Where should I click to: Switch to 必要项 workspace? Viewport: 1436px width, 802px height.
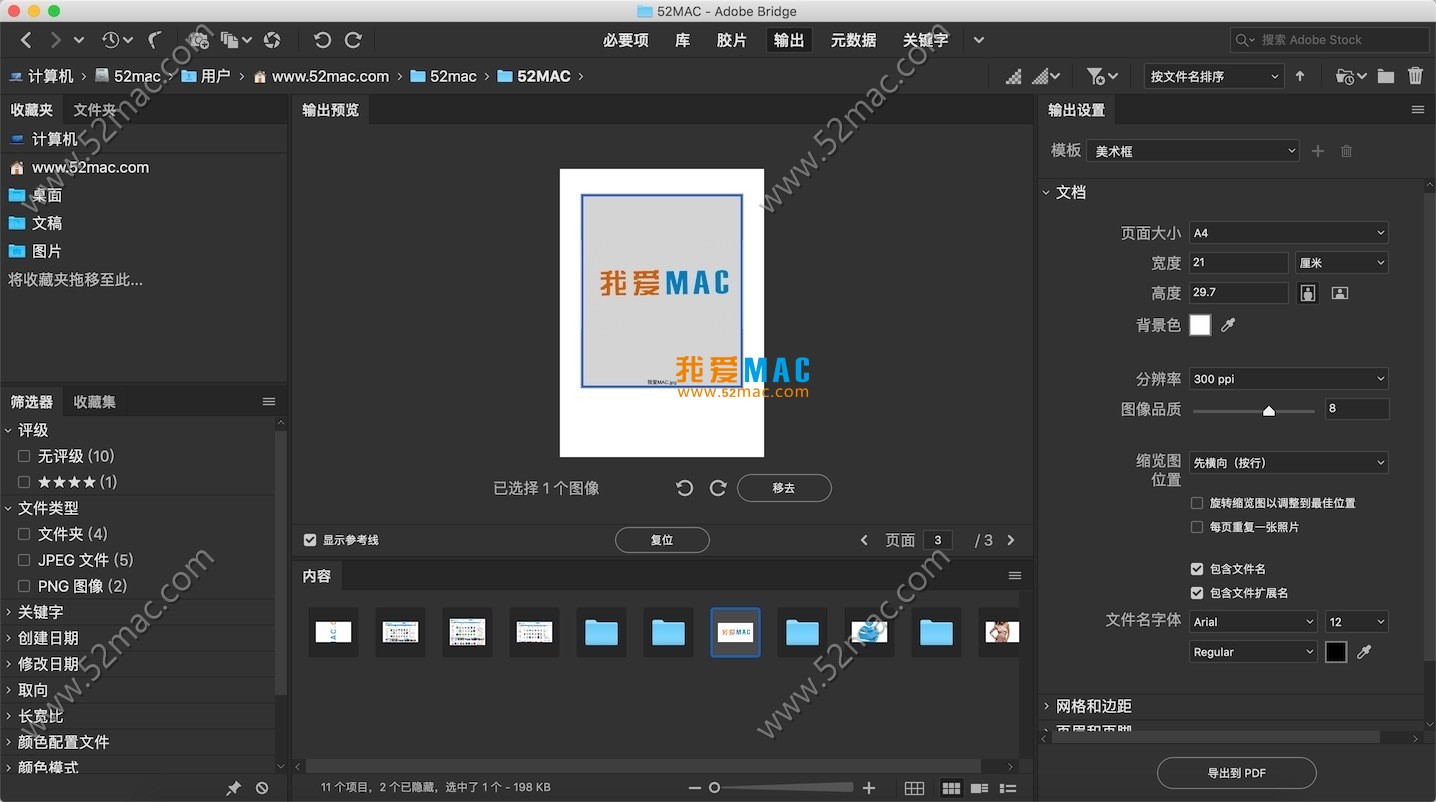click(x=626, y=40)
